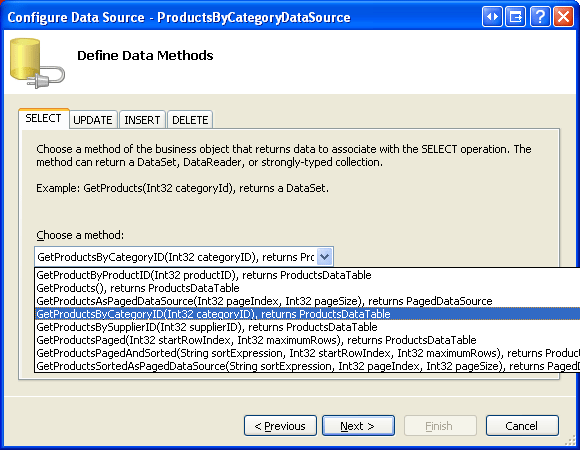Collapse the method dropdown arrow
This screenshot has width=580, height=450.
tap(324, 257)
